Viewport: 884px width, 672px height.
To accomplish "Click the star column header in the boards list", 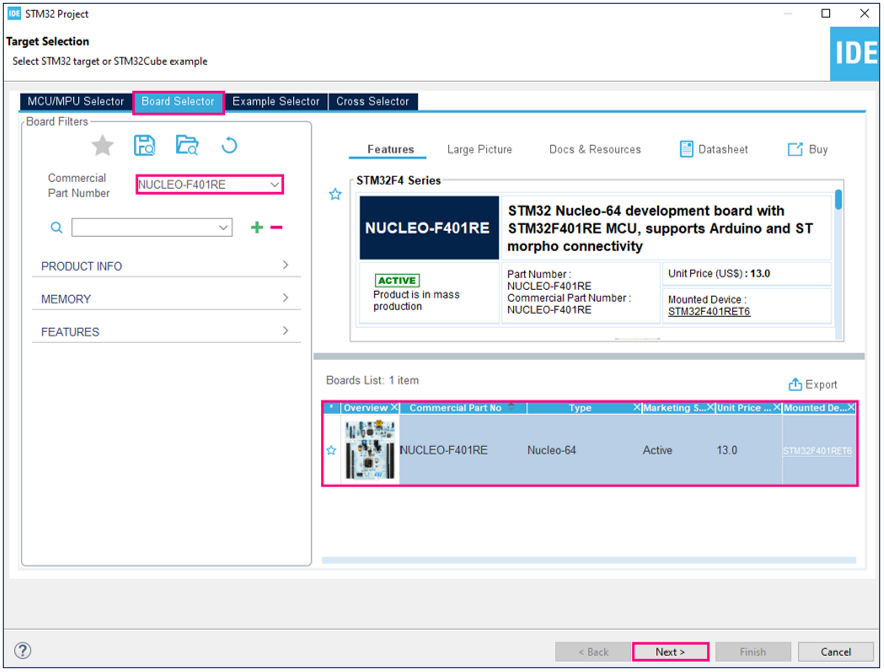I will (332, 407).
